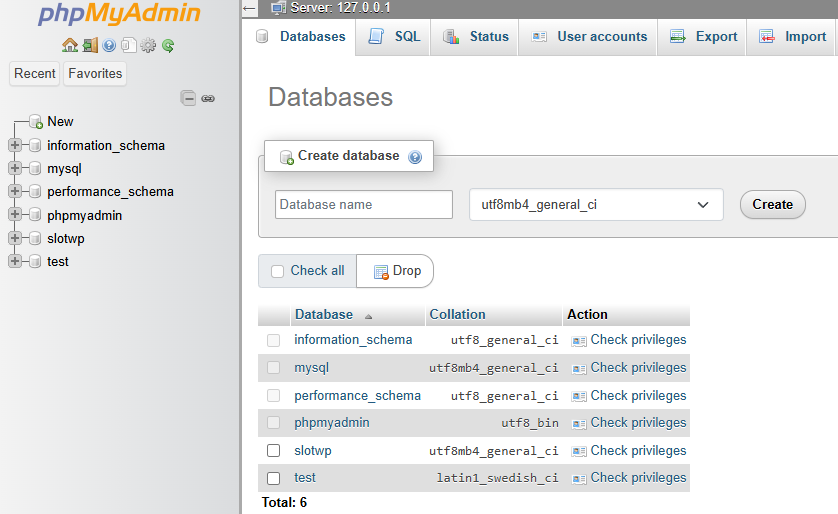Click the Drop button
Screen dimensions: 838x514
point(397,271)
